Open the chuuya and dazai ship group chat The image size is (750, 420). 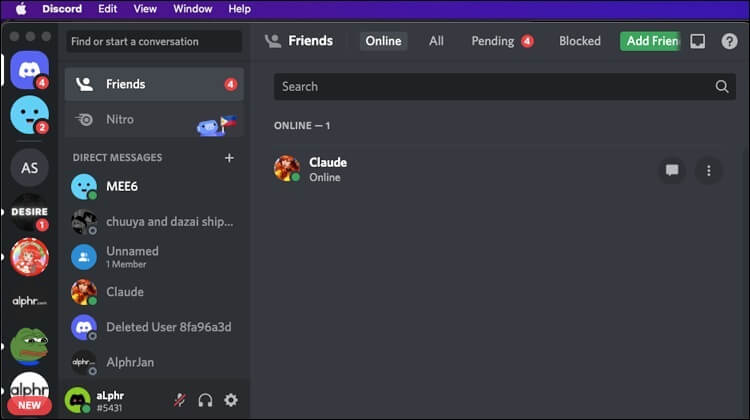click(x=154, y=221)
